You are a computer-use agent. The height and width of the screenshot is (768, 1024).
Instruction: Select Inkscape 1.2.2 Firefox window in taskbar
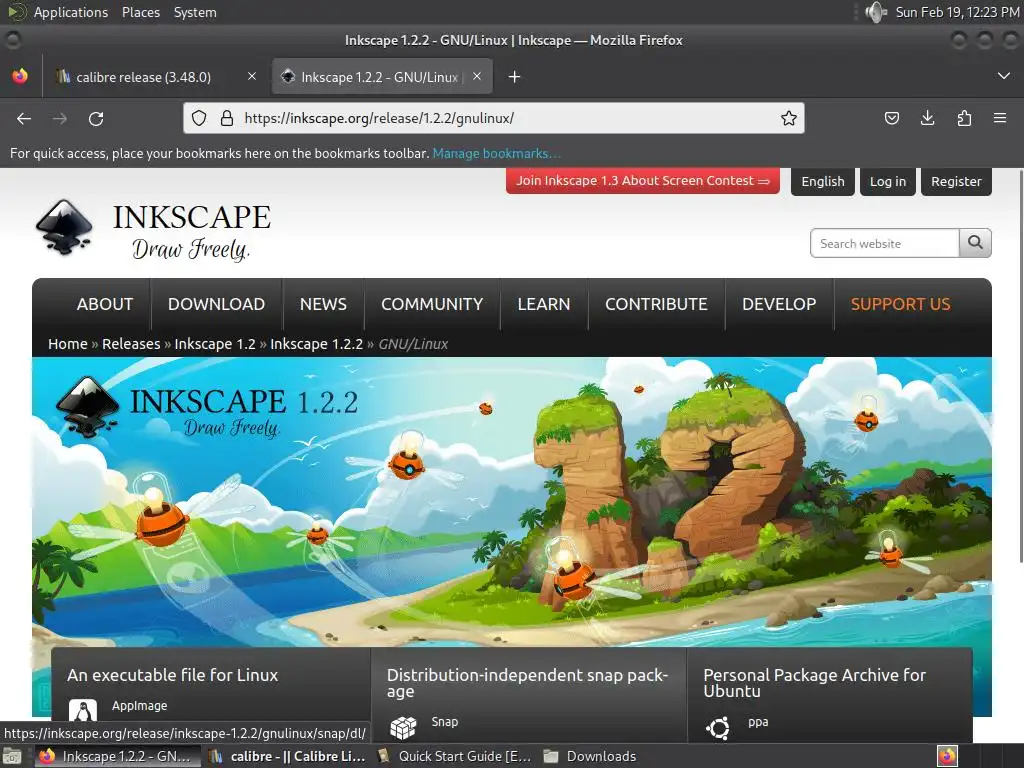(116, 756)
